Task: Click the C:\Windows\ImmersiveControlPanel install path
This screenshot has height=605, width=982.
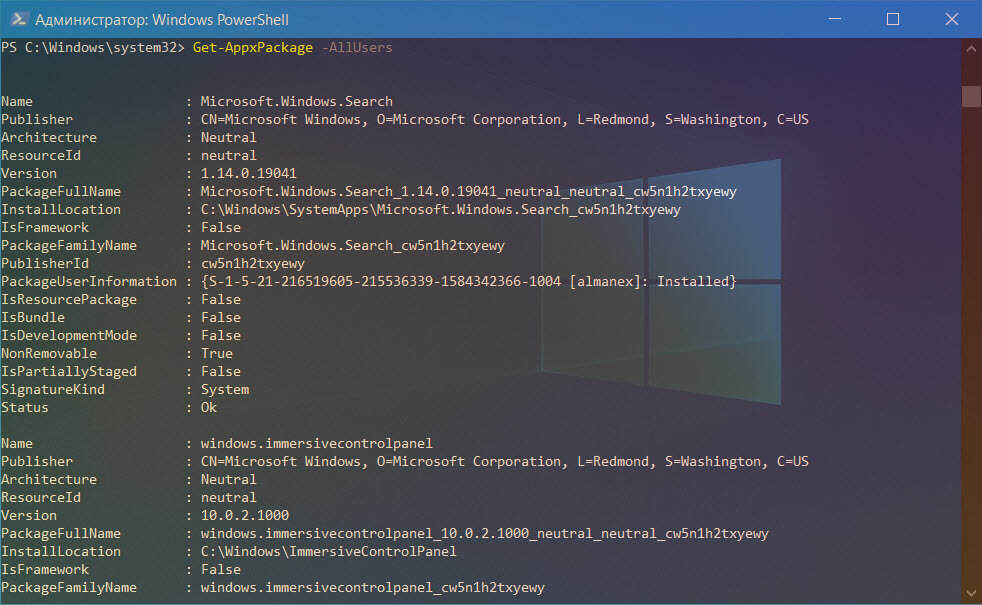Action: 329,552
